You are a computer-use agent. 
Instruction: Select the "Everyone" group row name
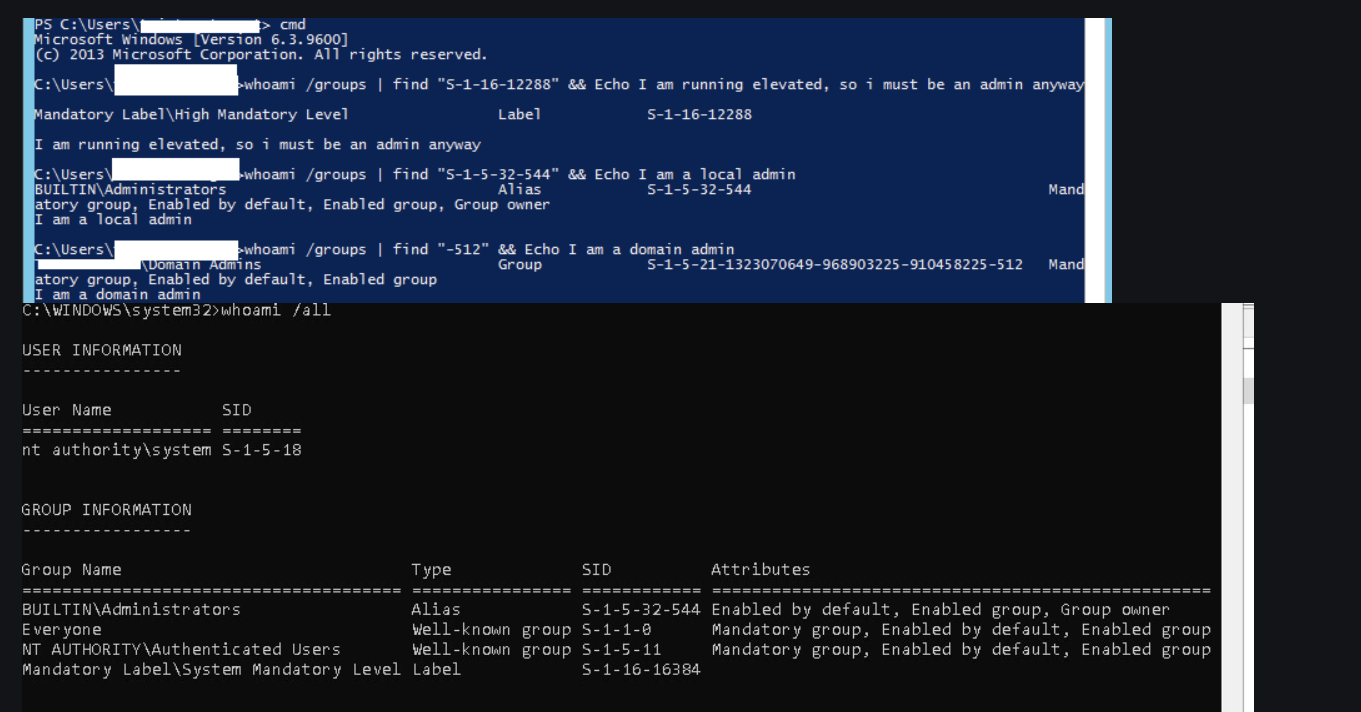[62, 630]
